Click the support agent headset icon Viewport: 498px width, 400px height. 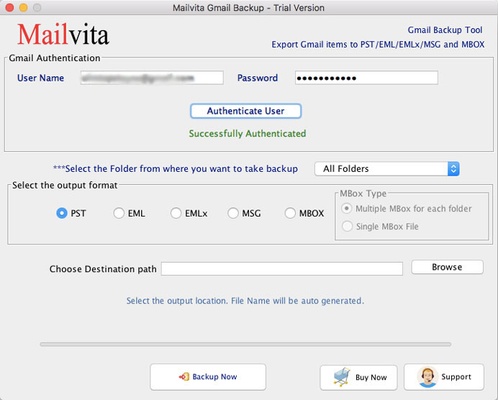(x=427, y=377)
